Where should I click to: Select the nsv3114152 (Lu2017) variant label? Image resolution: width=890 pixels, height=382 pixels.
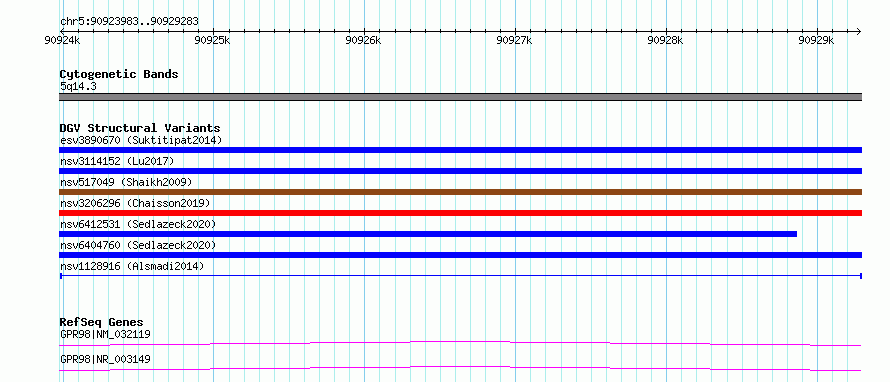[117, 161]
